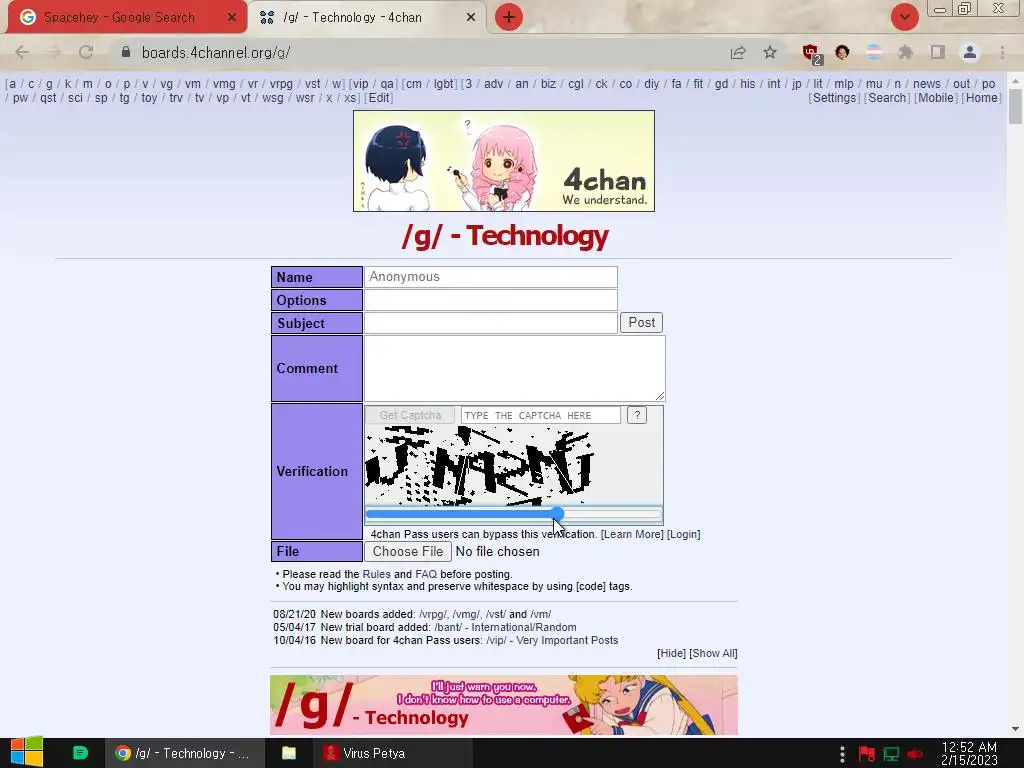Switch to Spacehey Google Search tab
This screenshot has height=768, width=1024.
point(127,18)
